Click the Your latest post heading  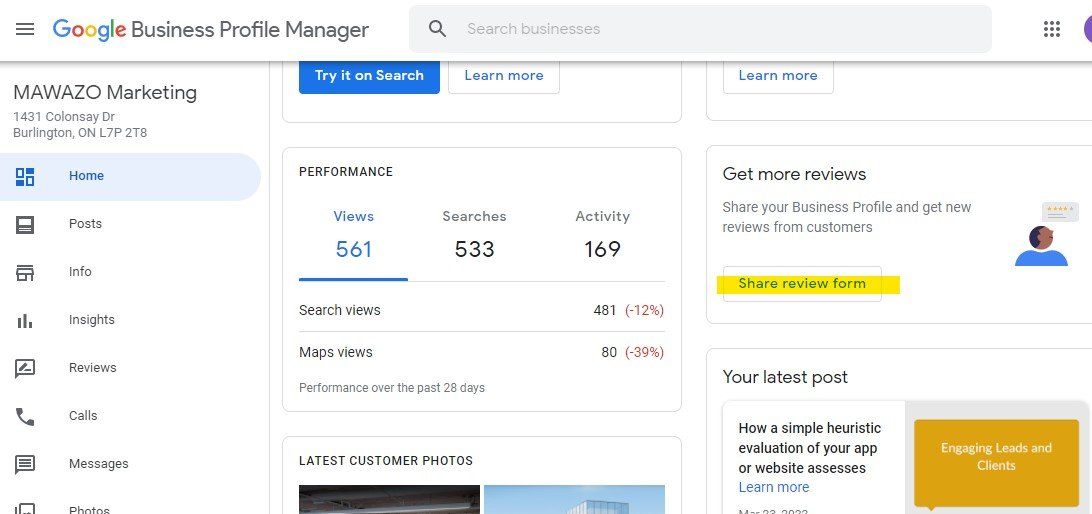click(x=785, y=377)
